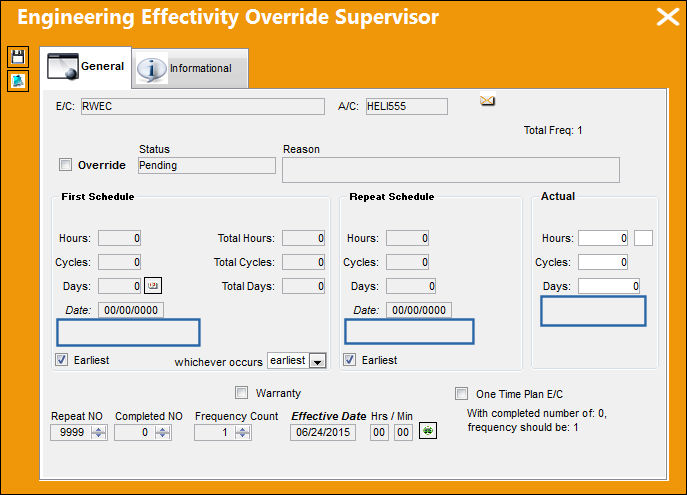The image size is (687, 495).
Task: Click the Frequency Count spinner arrows
Action: point(242,433)
